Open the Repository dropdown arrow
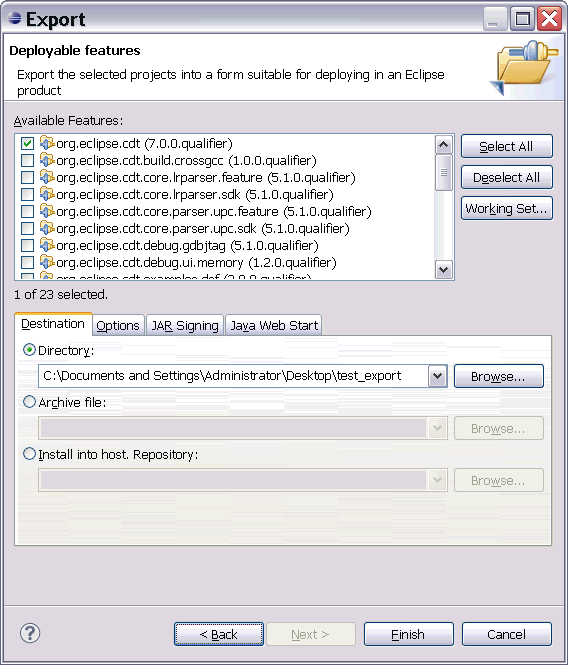The image size is (568, 665). [x=438, y=480]
